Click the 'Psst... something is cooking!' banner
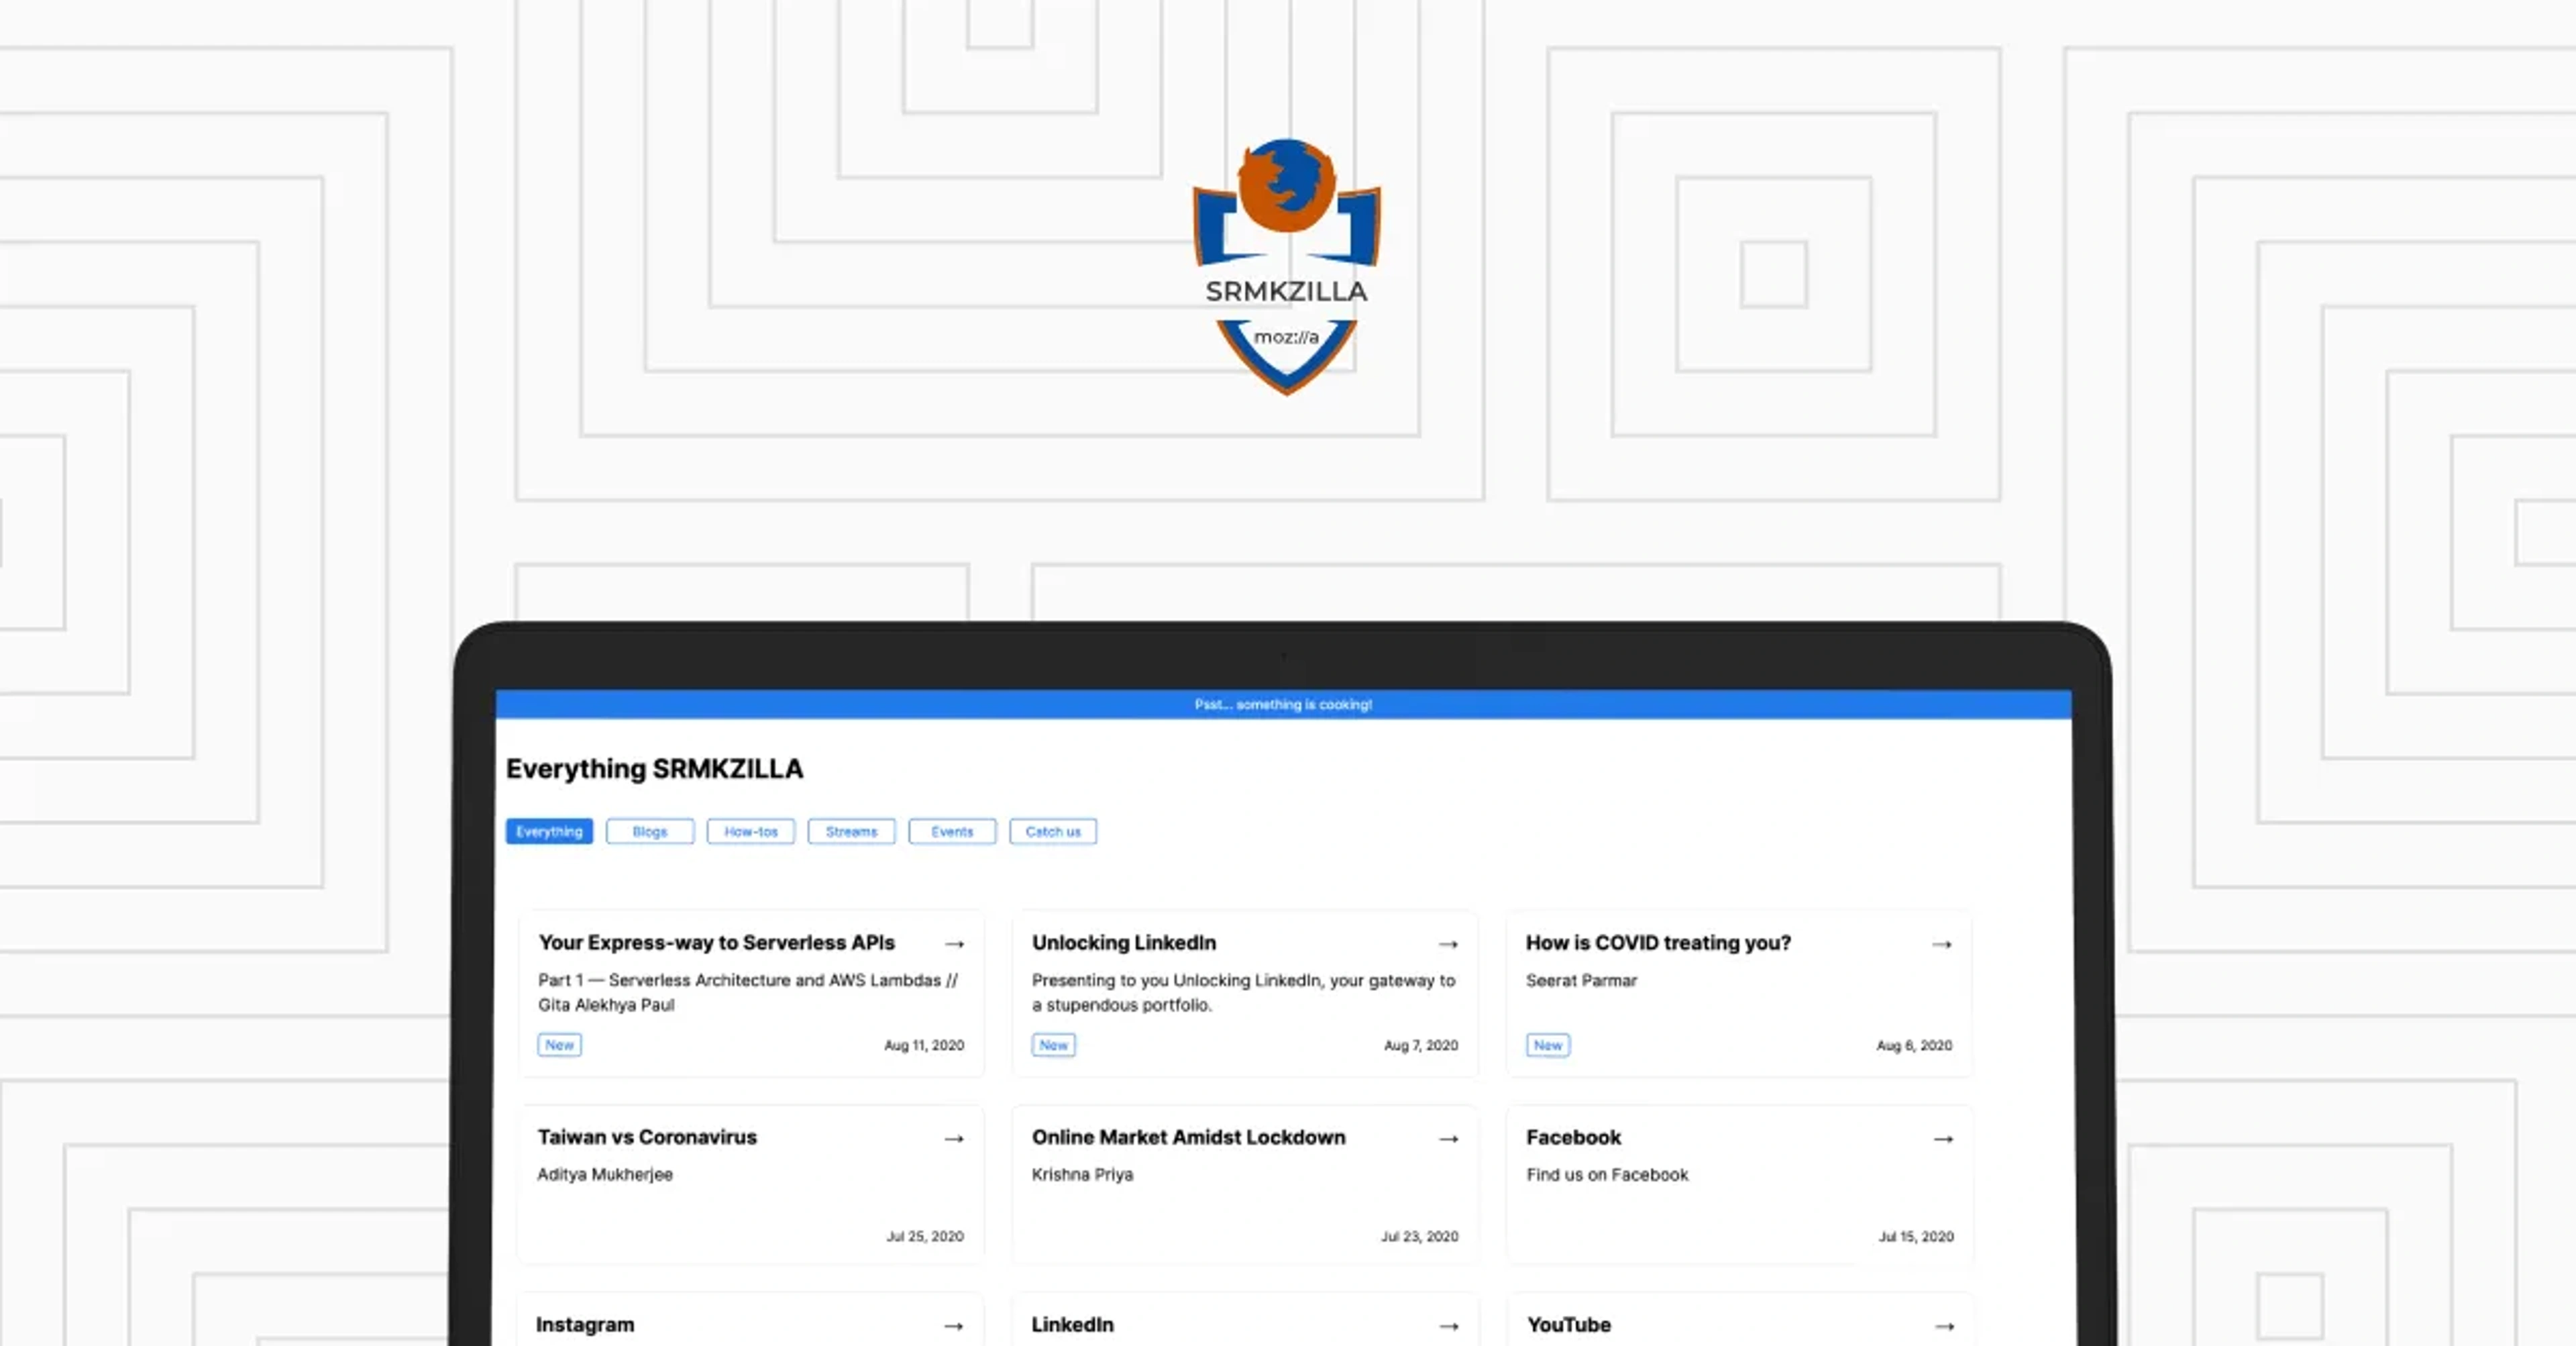Viewport: 2576px width, 1346px height. coord(1283,705)
